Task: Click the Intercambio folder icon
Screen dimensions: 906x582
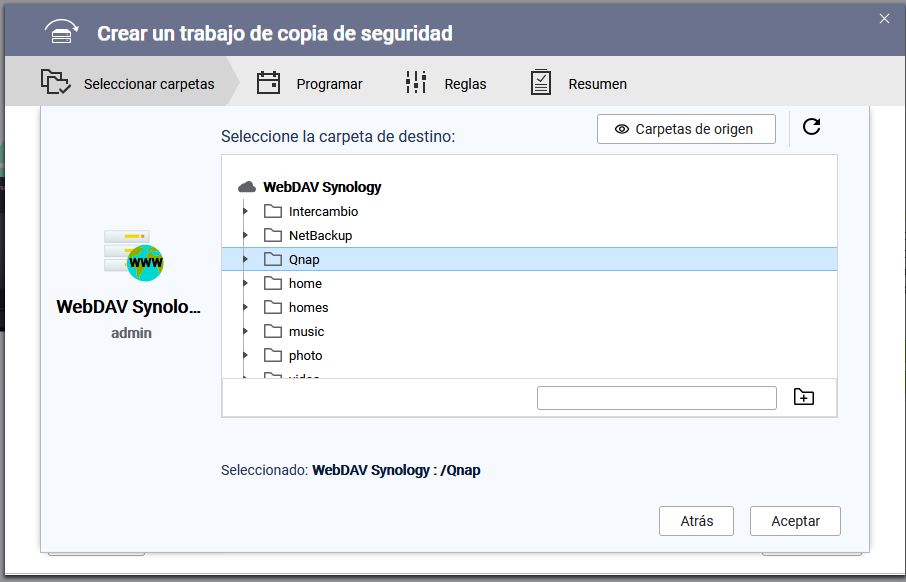Action: (x=273, y=211)
